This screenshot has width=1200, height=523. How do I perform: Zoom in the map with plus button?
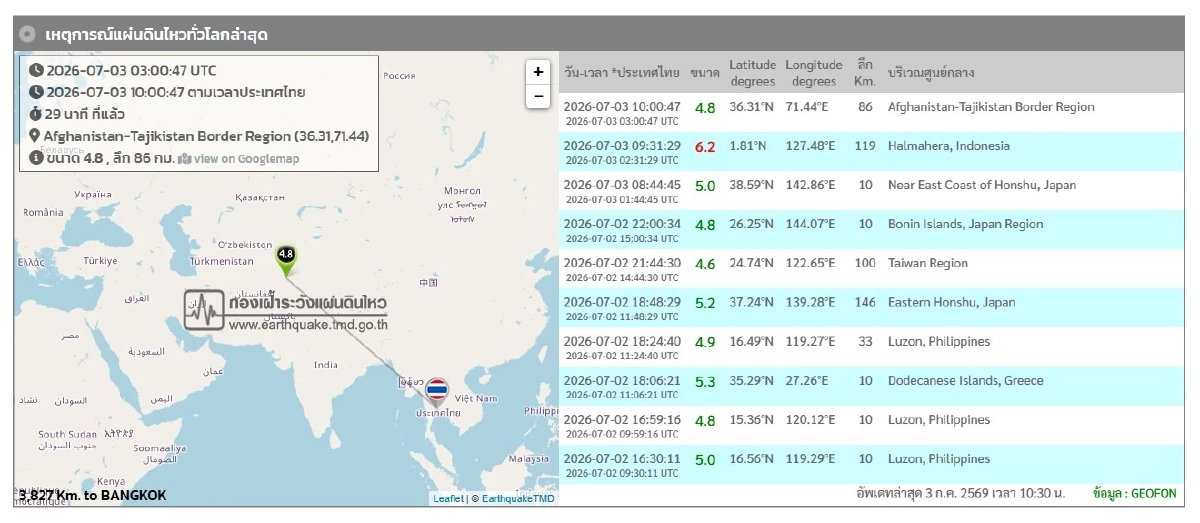click(538, 72)
